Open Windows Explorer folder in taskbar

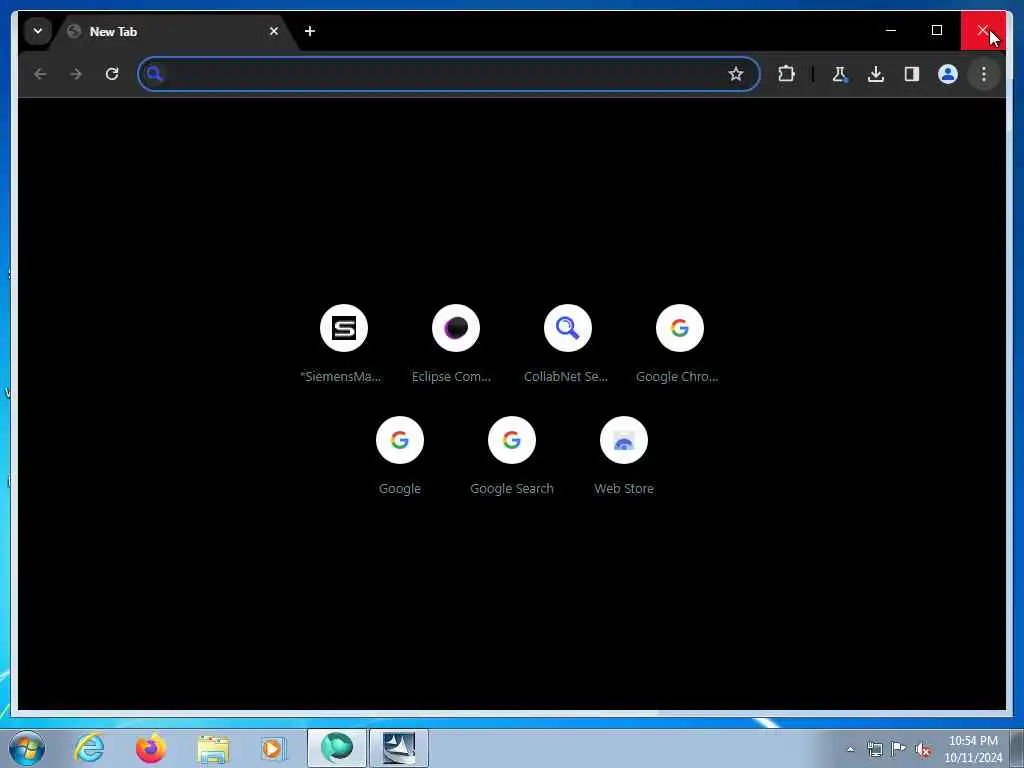pos(213,748)
